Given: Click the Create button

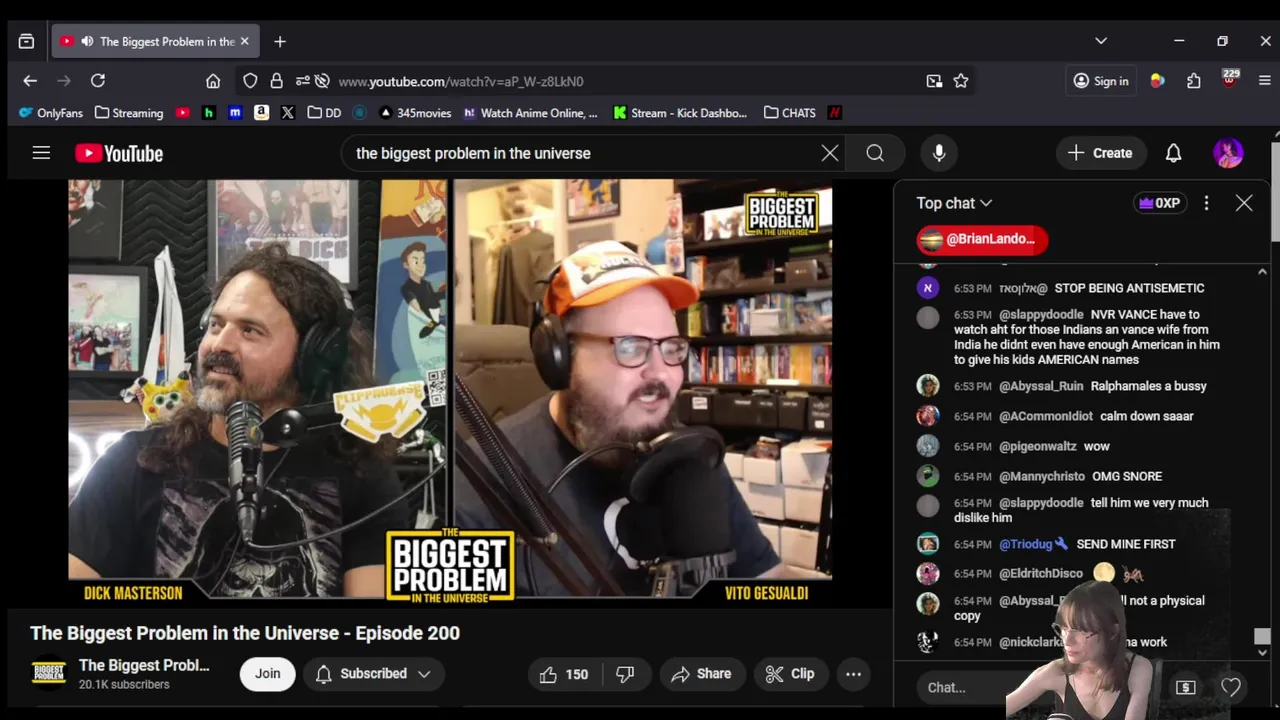Looking at the screenshot, I should [1100, 153].
